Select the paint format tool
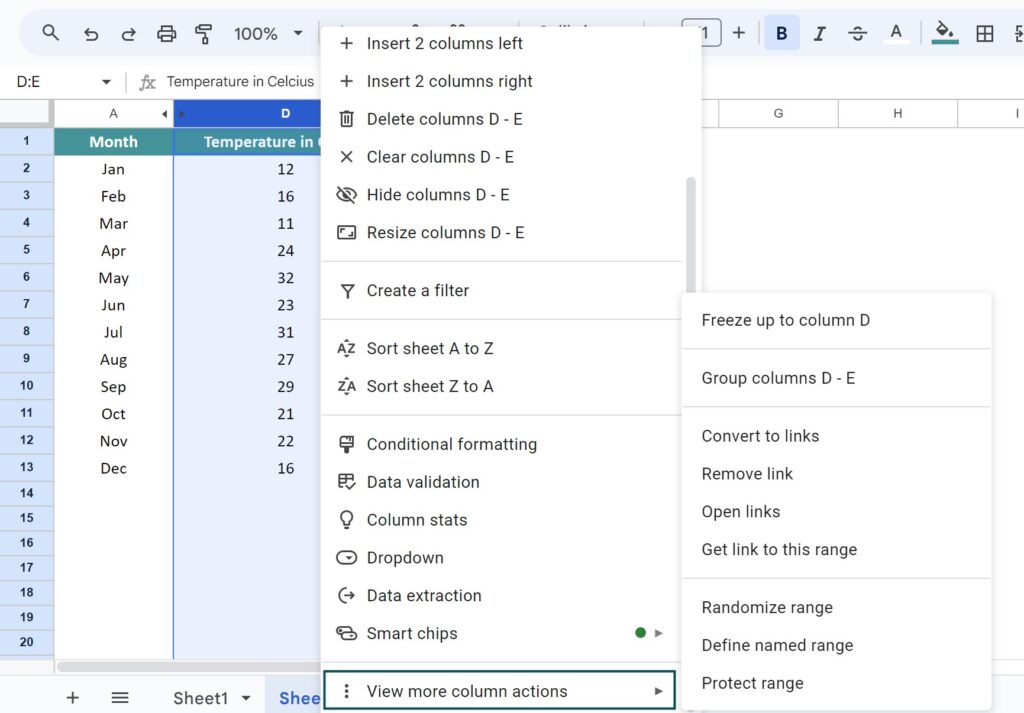The width and height of the screenshot is (1024, 713). 204,33
